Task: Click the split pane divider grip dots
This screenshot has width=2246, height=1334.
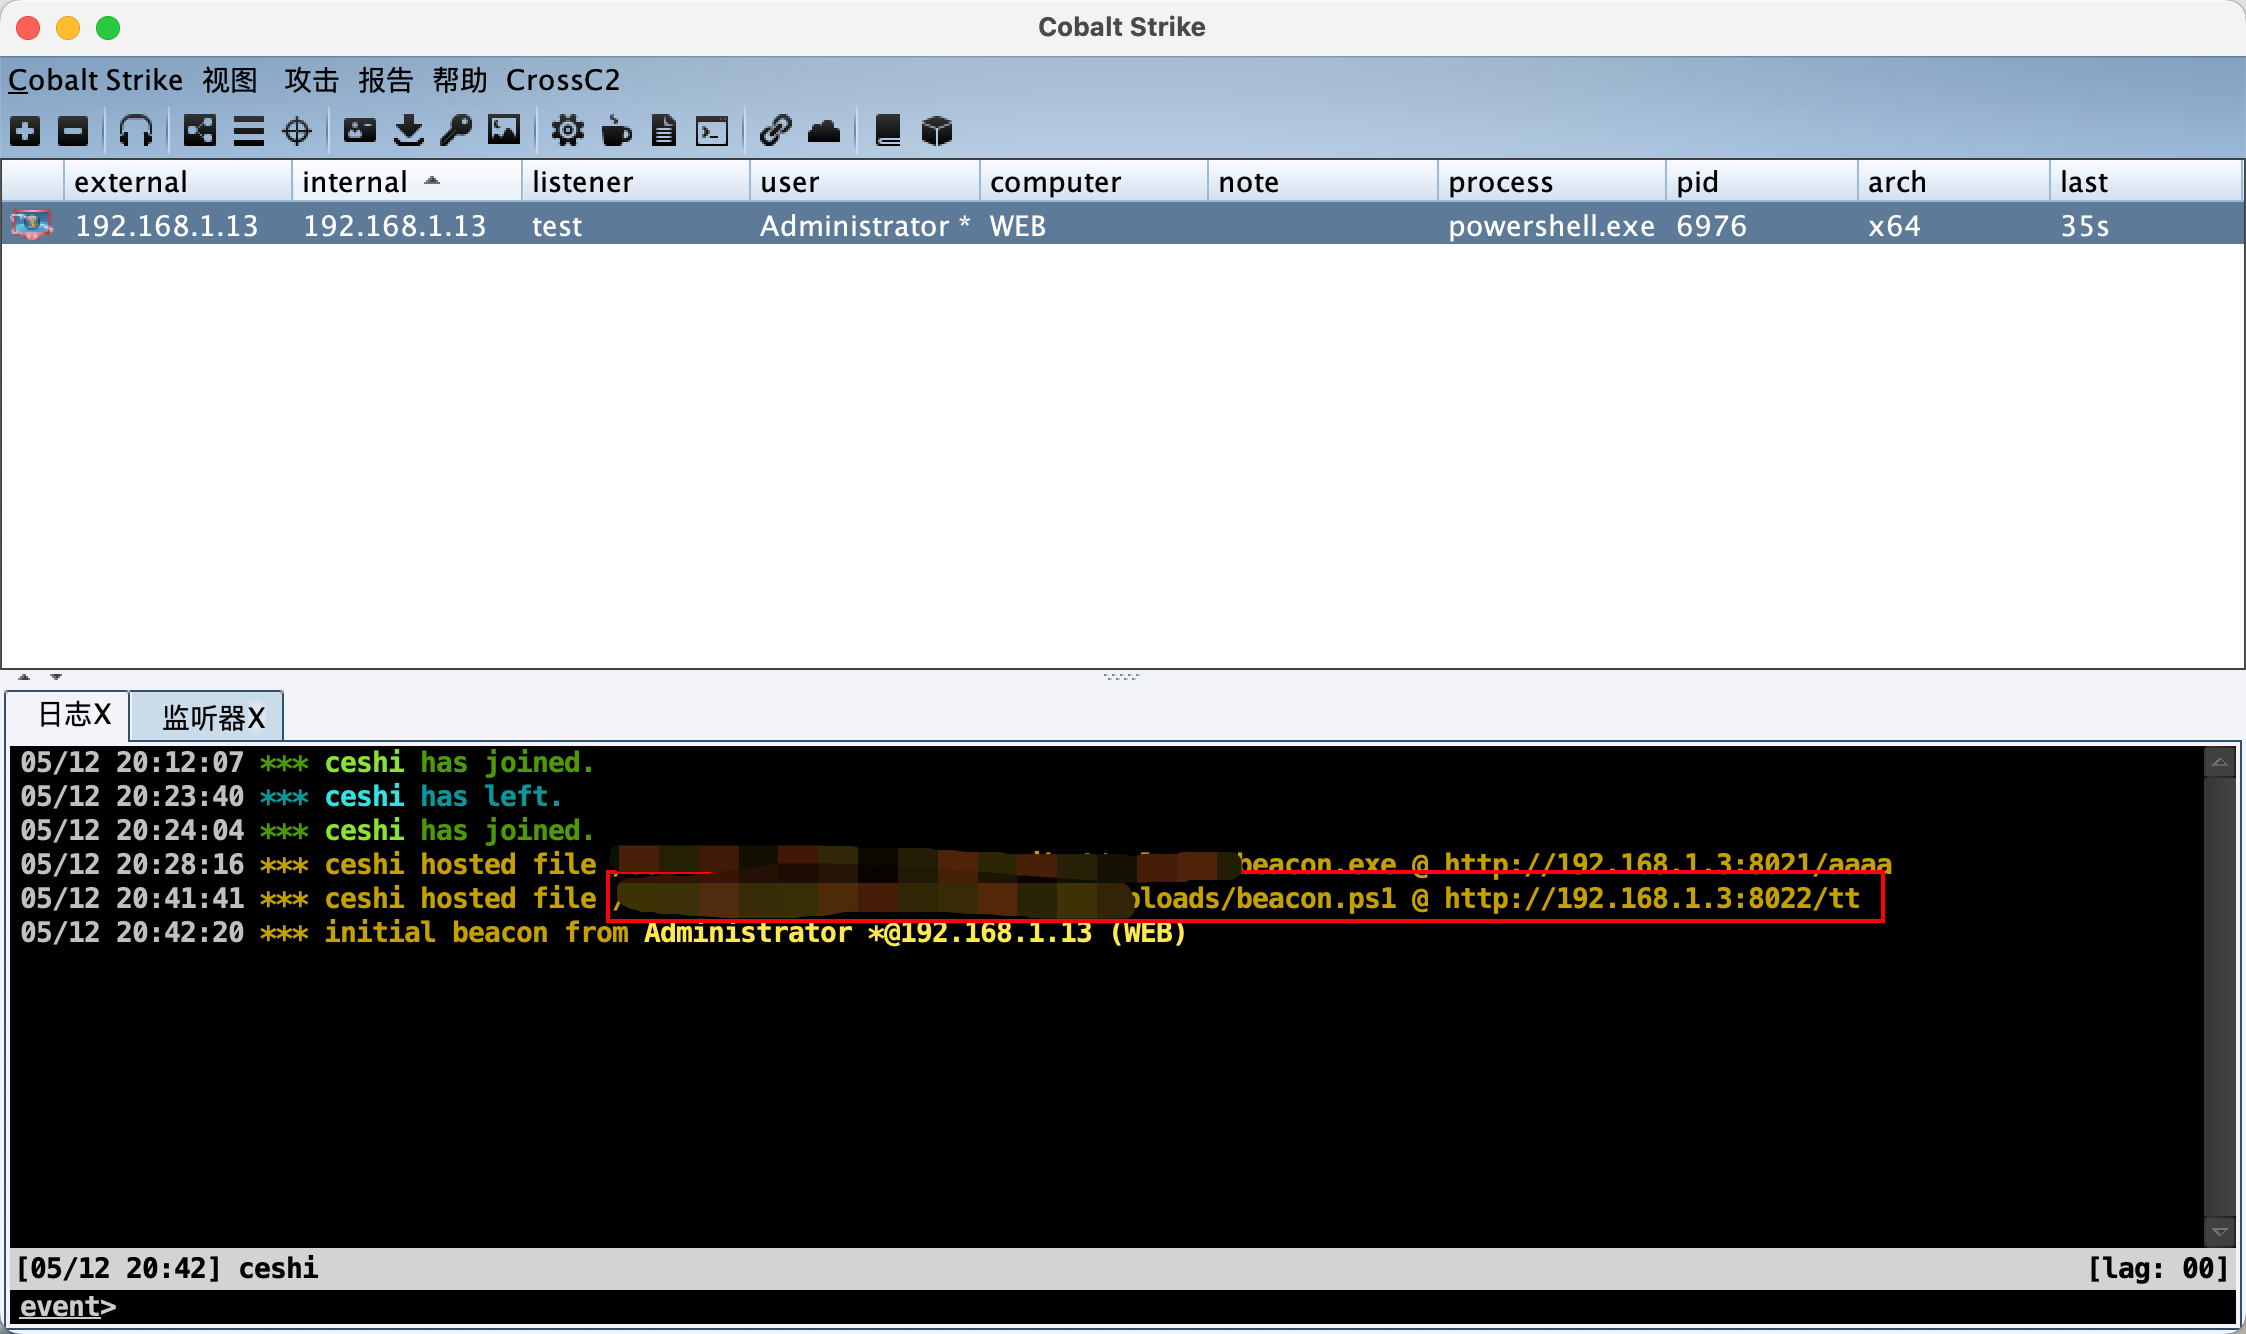Action: click(1121, 677)
